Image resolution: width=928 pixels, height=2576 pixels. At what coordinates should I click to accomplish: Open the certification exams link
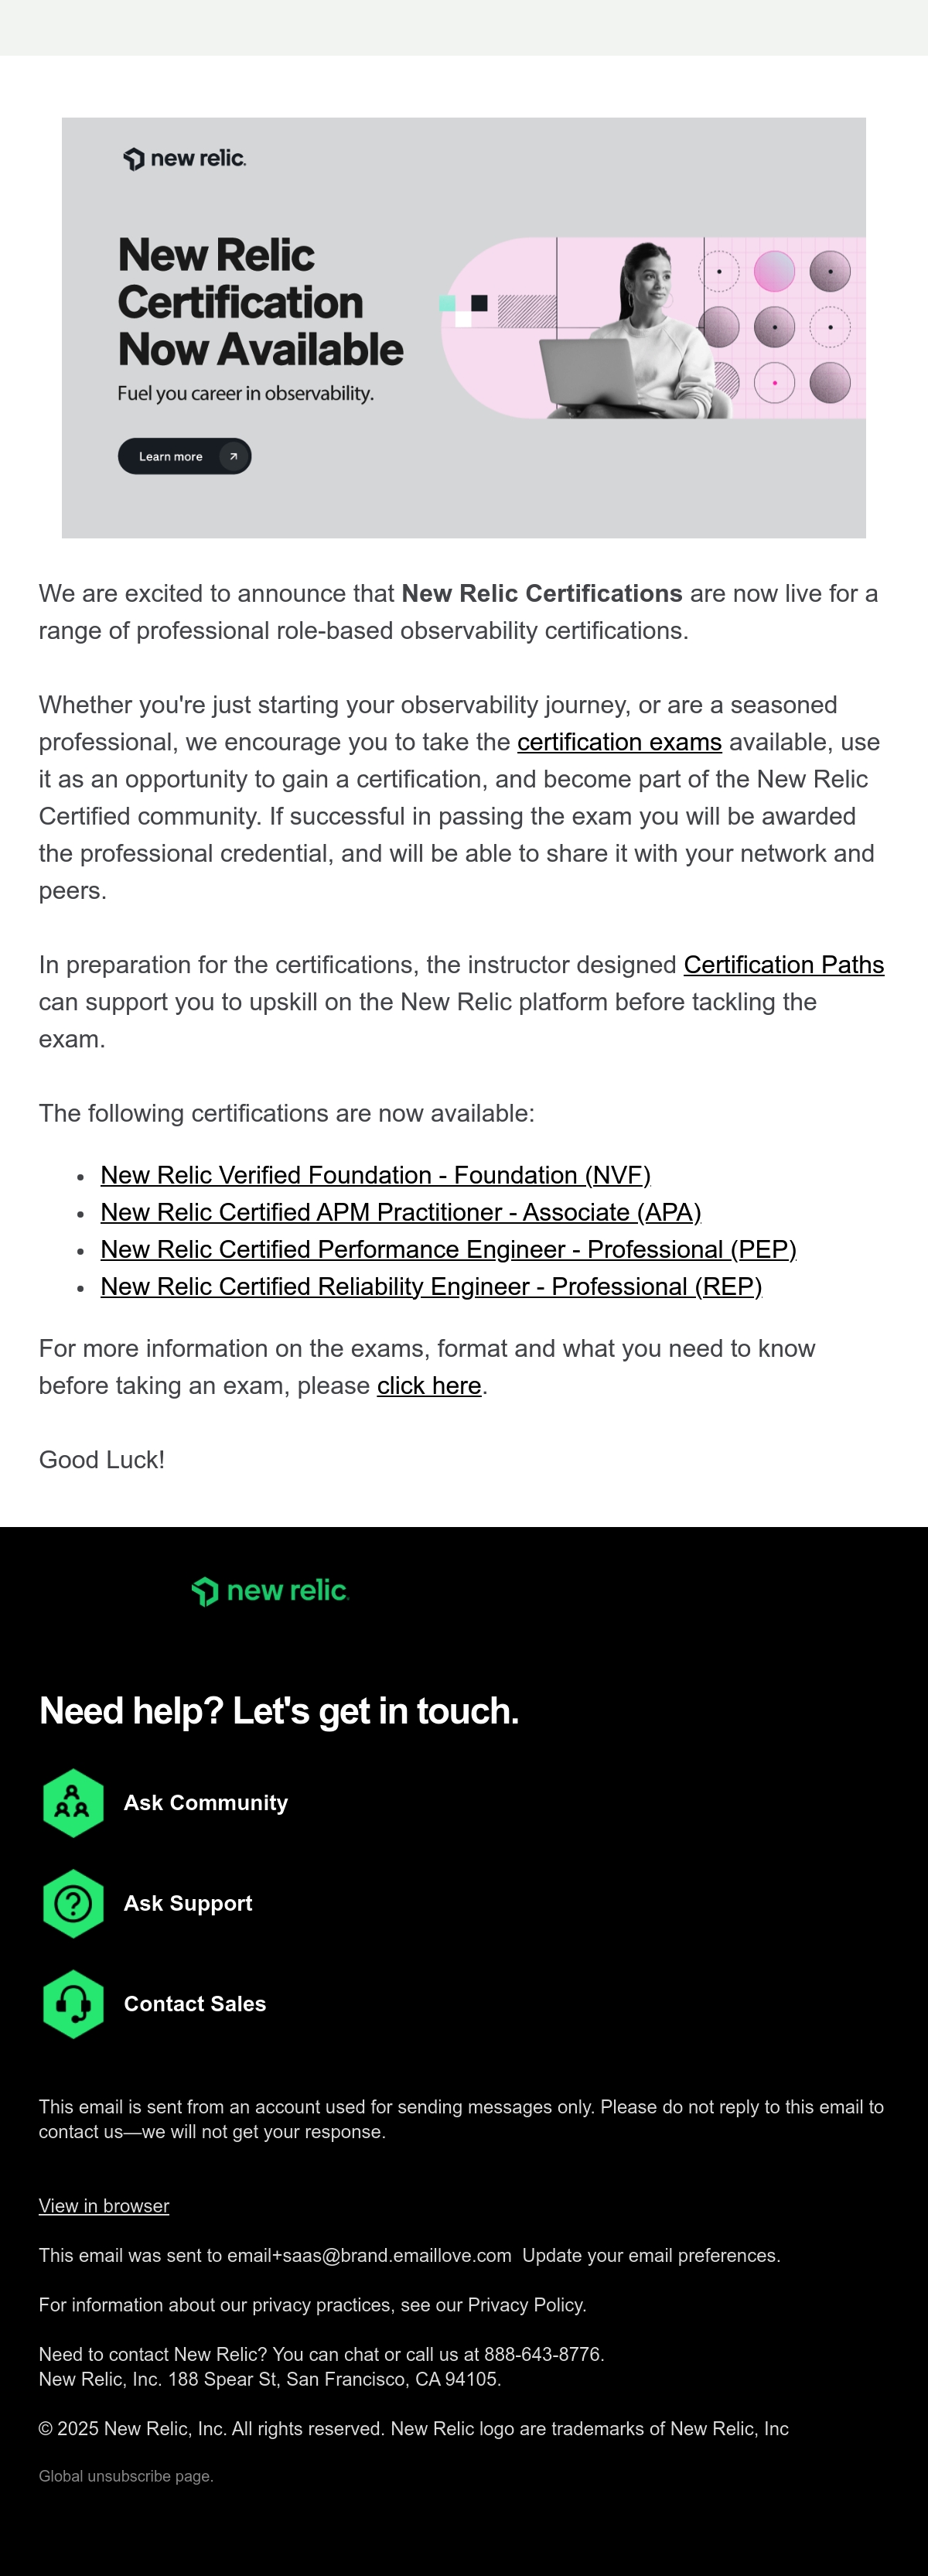coord(619,742)
